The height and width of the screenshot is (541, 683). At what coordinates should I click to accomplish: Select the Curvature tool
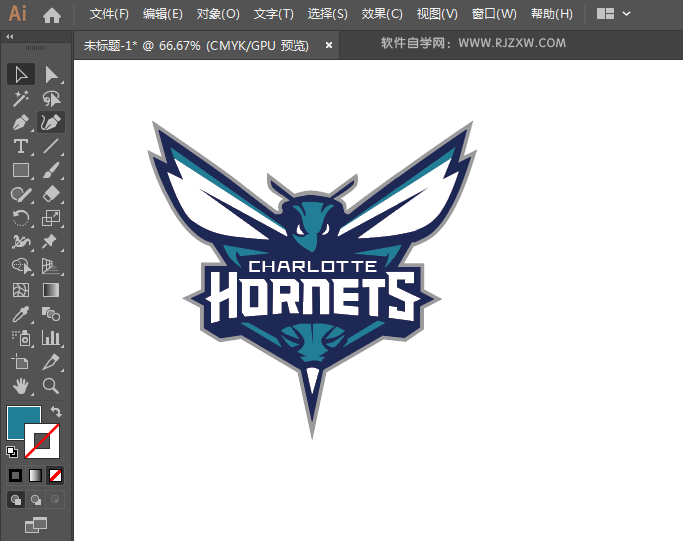pos(51,122)
